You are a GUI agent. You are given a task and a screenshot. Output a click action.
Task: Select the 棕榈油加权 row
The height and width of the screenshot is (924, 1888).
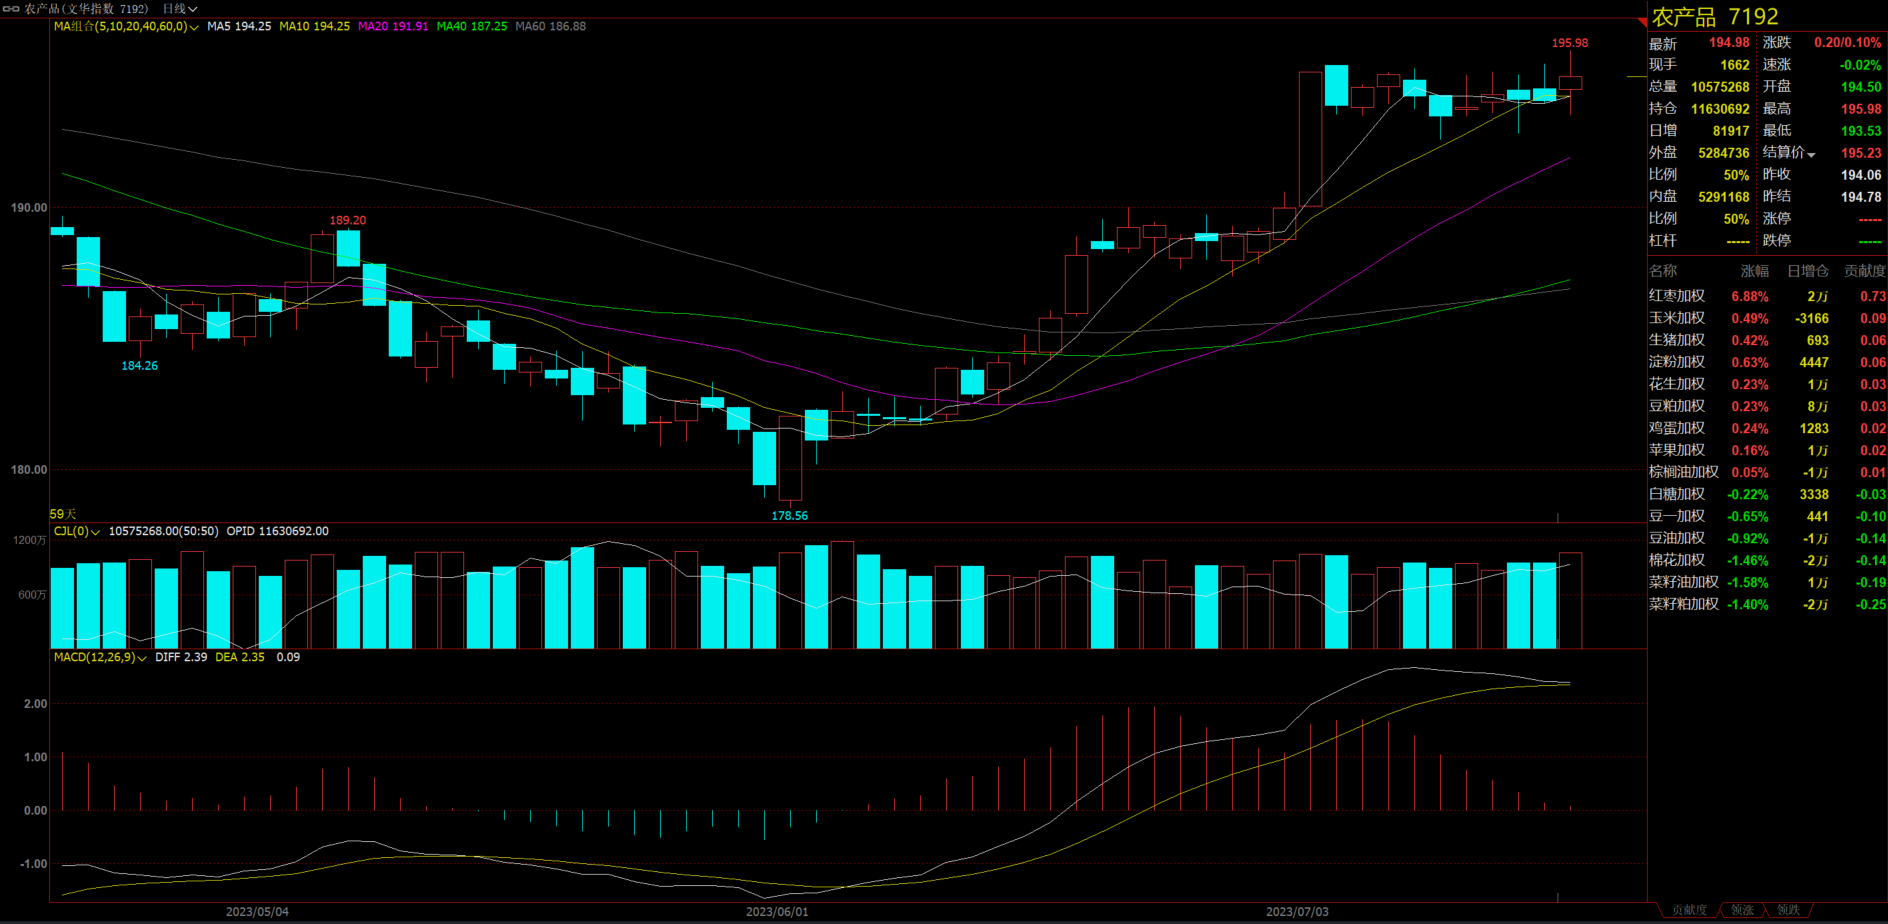click(x=1767, y=473)
